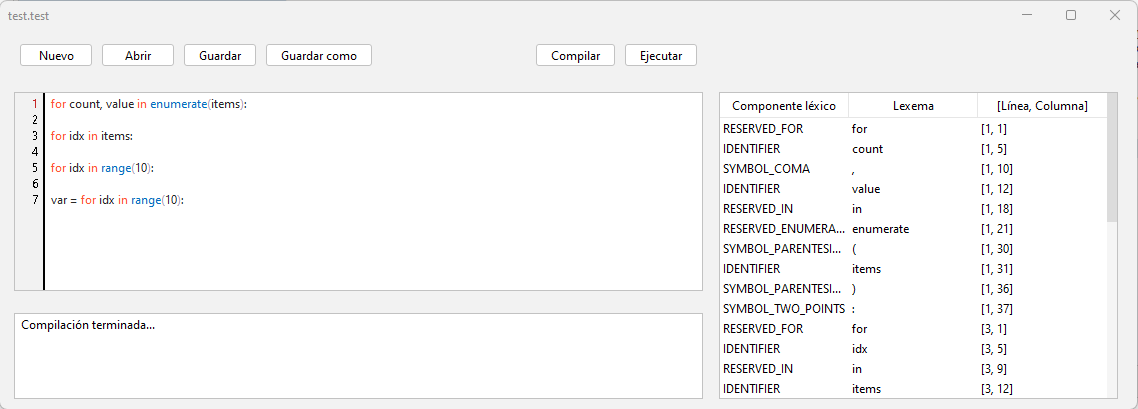
Task: Save the file with Guardar
Action: click(220, 55)
